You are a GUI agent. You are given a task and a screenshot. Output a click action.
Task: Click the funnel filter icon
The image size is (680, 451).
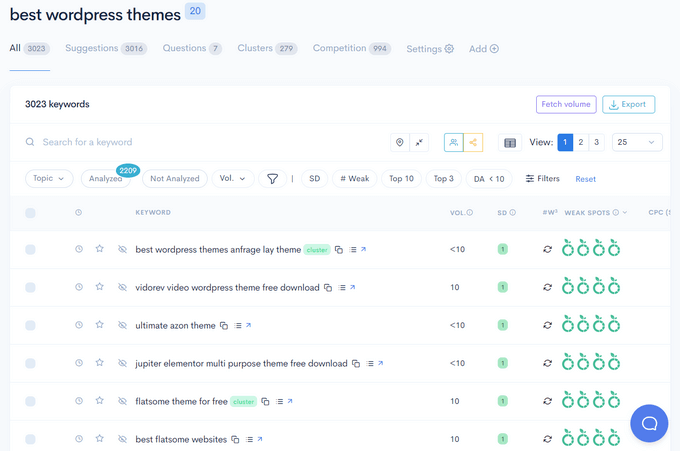click(x=271, y=179)
